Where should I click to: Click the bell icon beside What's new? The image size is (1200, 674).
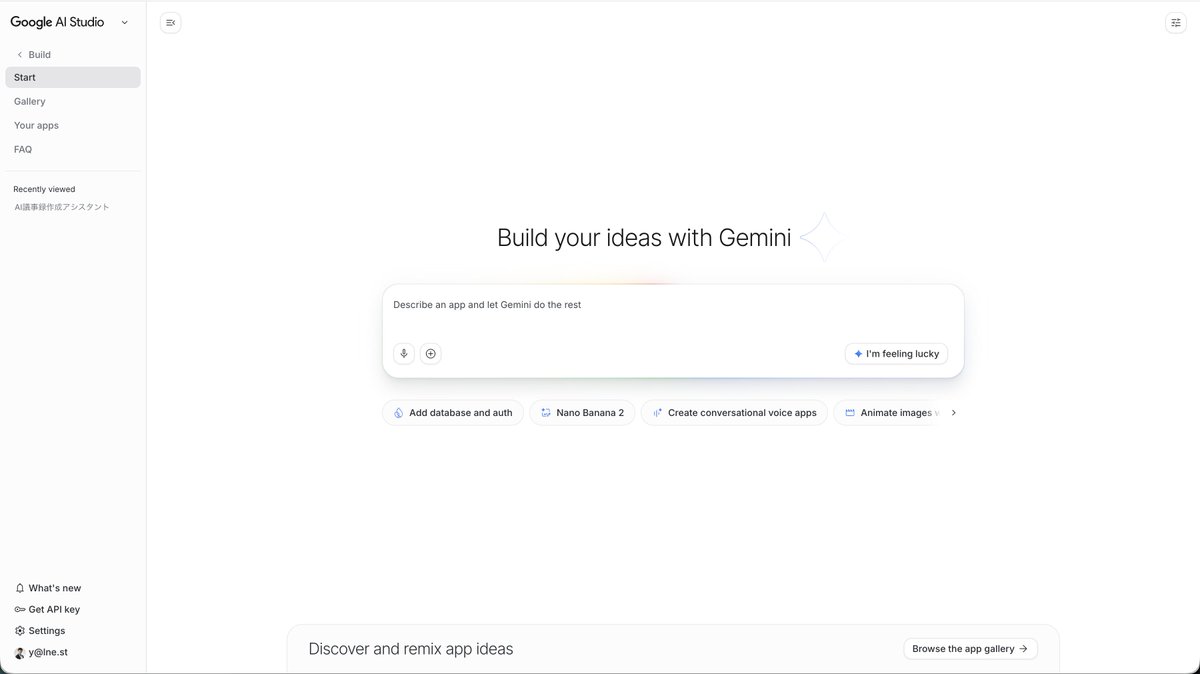(x=20, y=588)
